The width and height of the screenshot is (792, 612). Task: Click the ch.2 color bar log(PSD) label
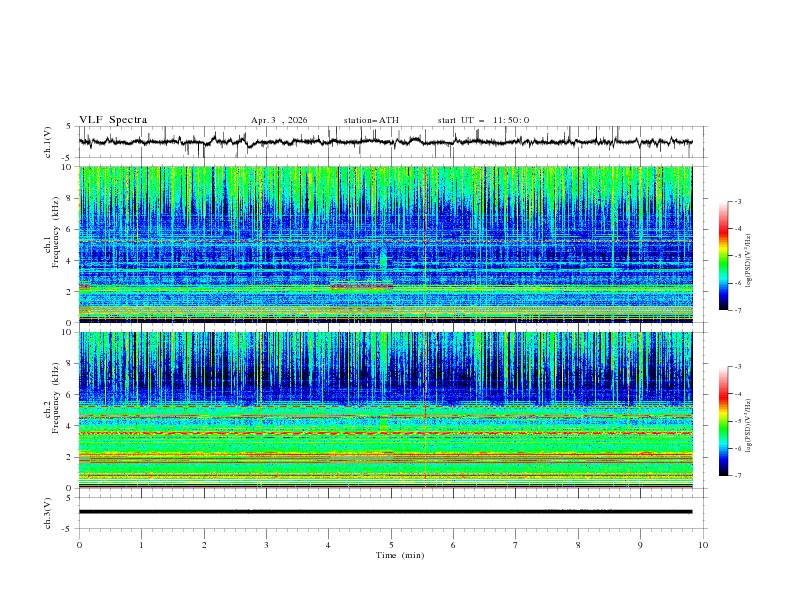click(749, 426)
